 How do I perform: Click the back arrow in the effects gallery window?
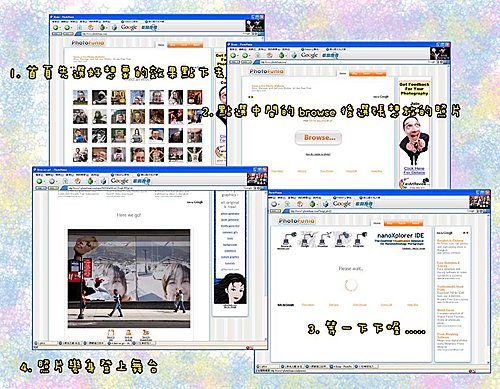[56, 28]
